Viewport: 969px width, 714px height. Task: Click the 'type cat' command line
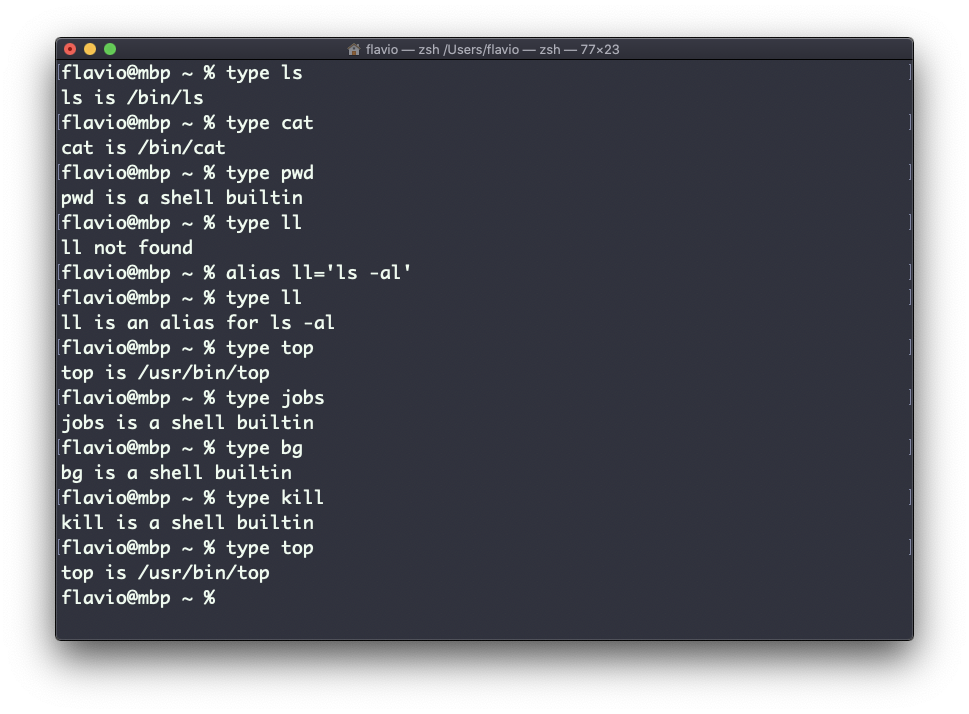coord(269,123)
